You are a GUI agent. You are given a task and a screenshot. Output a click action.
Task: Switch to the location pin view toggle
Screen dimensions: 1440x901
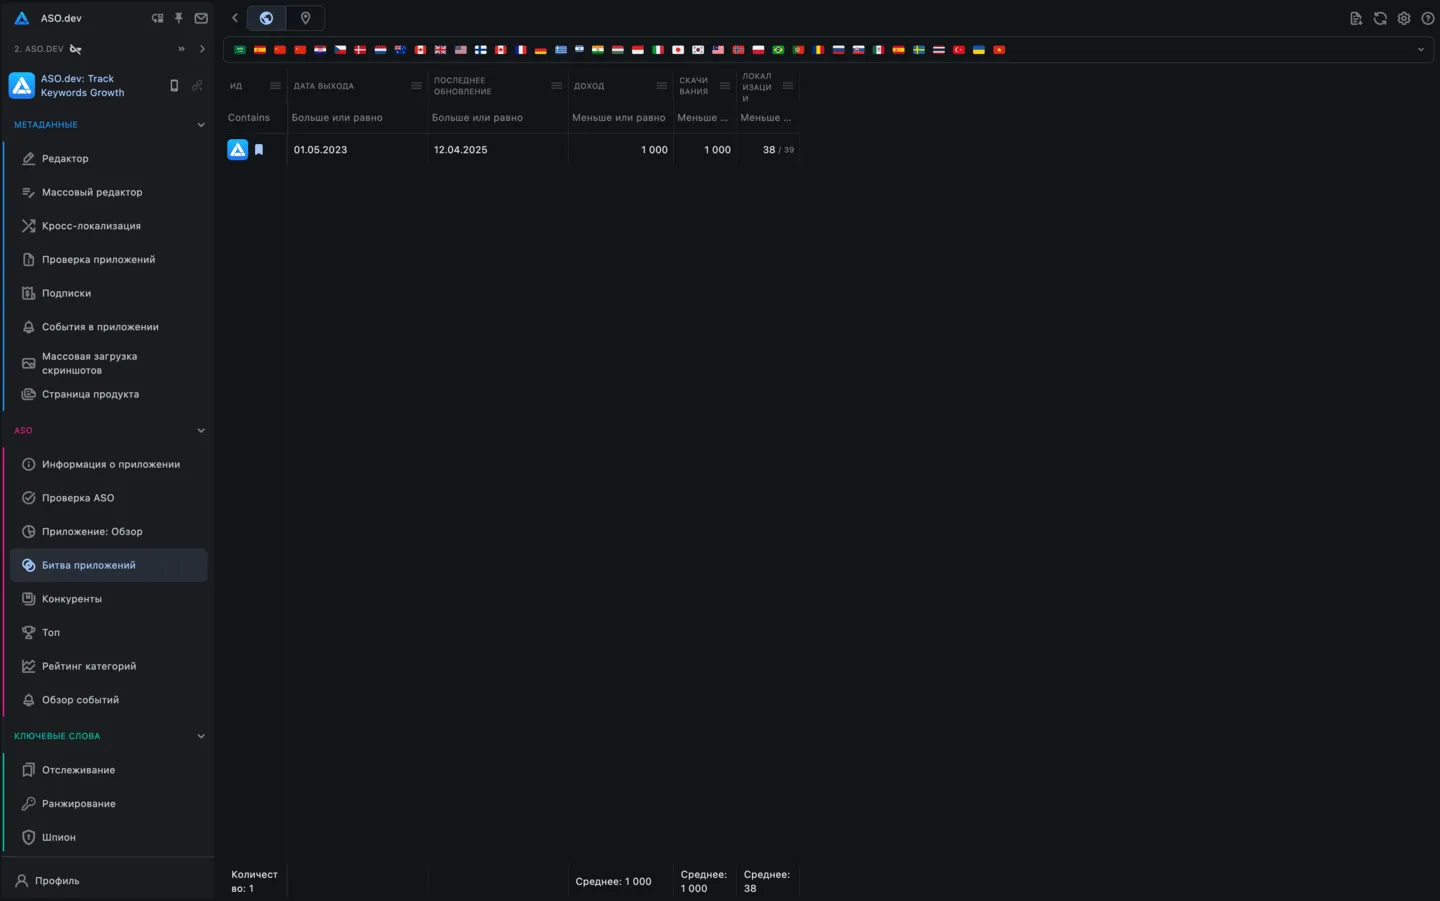point(305,18)
